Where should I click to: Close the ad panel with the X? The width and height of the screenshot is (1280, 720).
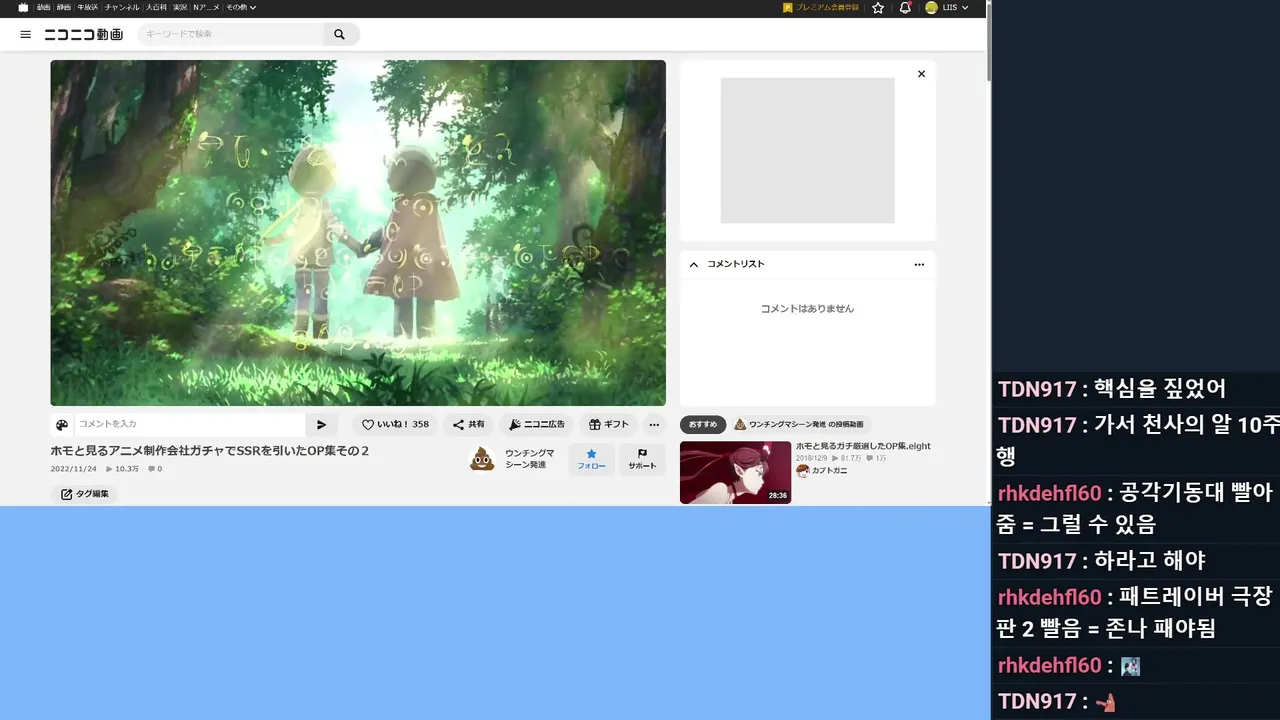[921, 74]
